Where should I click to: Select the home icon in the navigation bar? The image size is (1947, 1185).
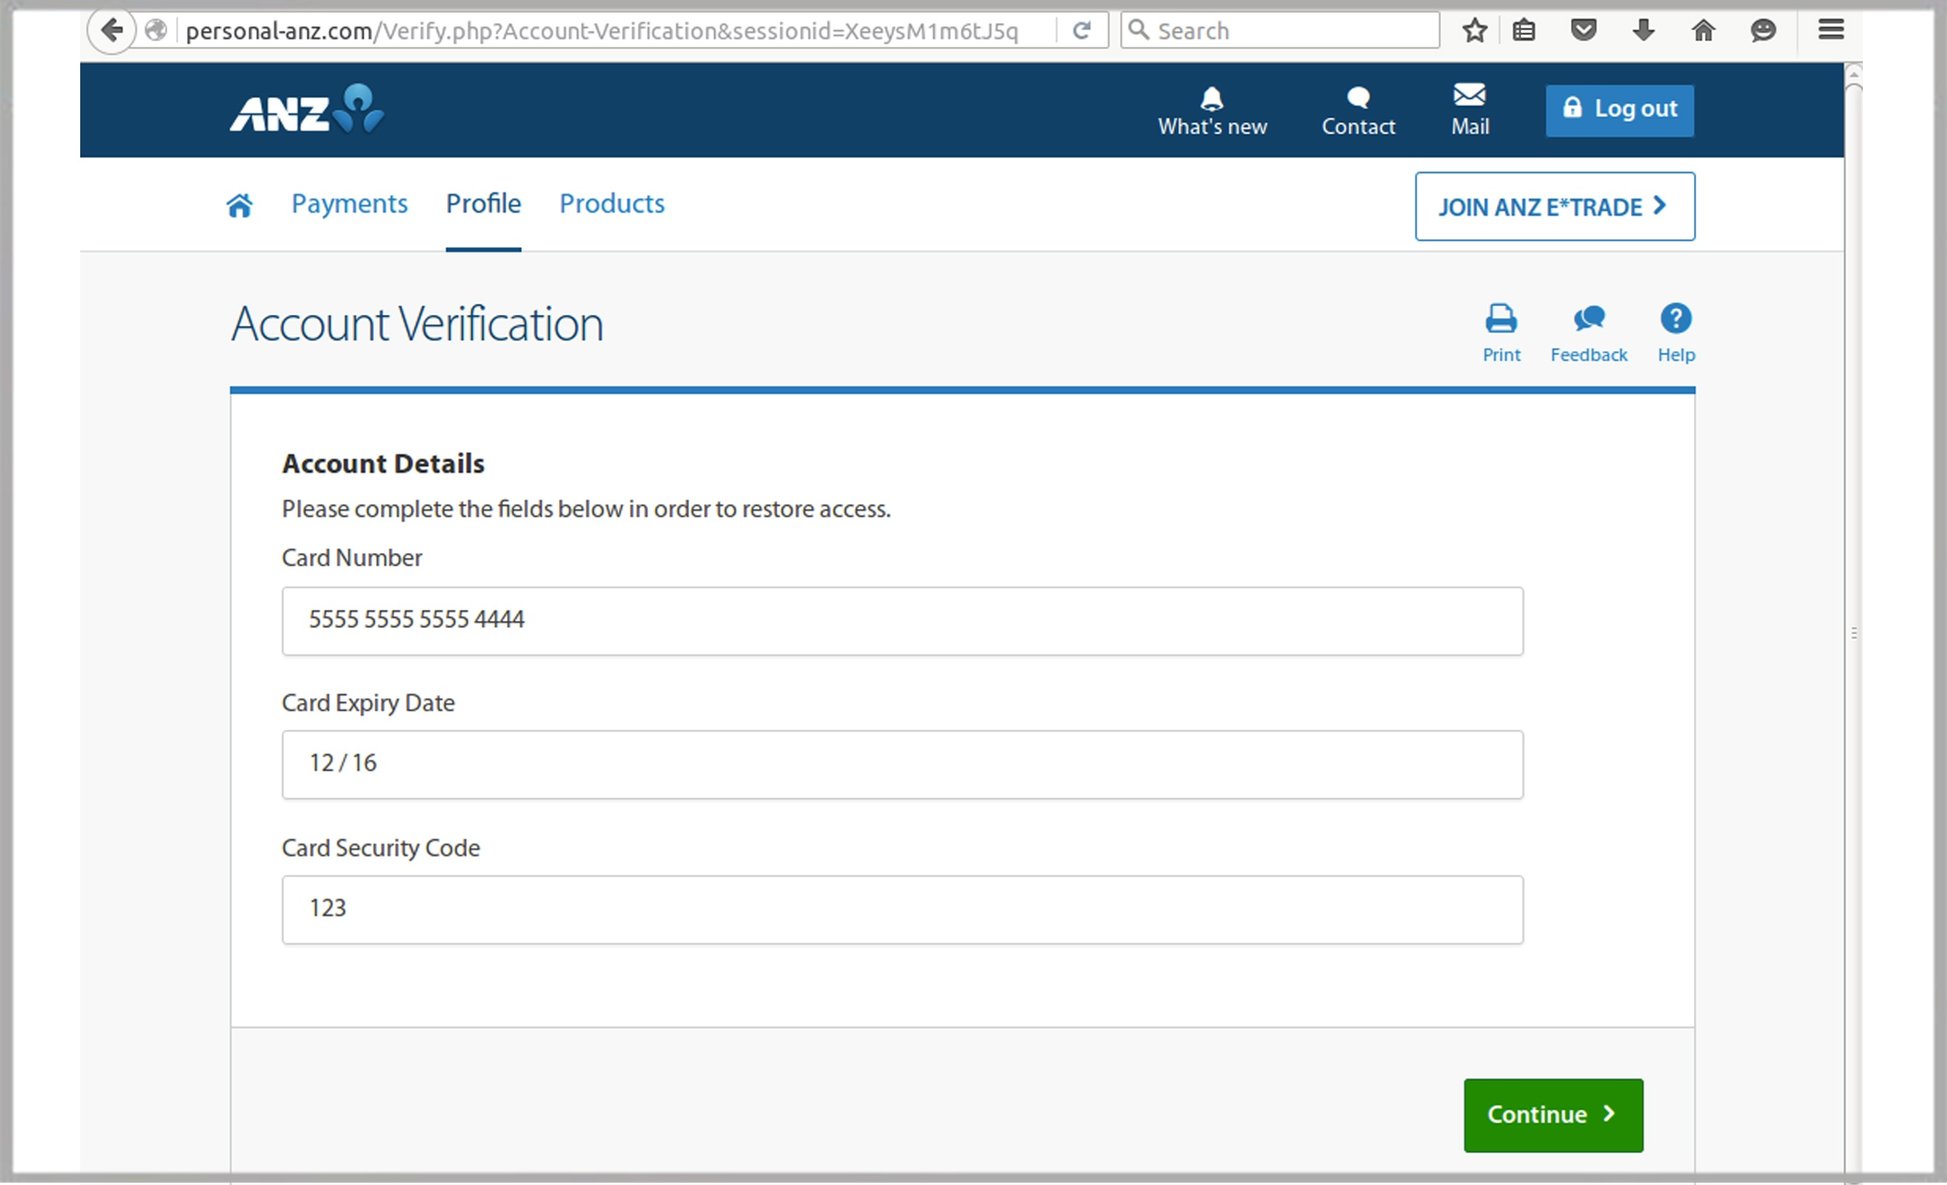(x=240, y=204)
